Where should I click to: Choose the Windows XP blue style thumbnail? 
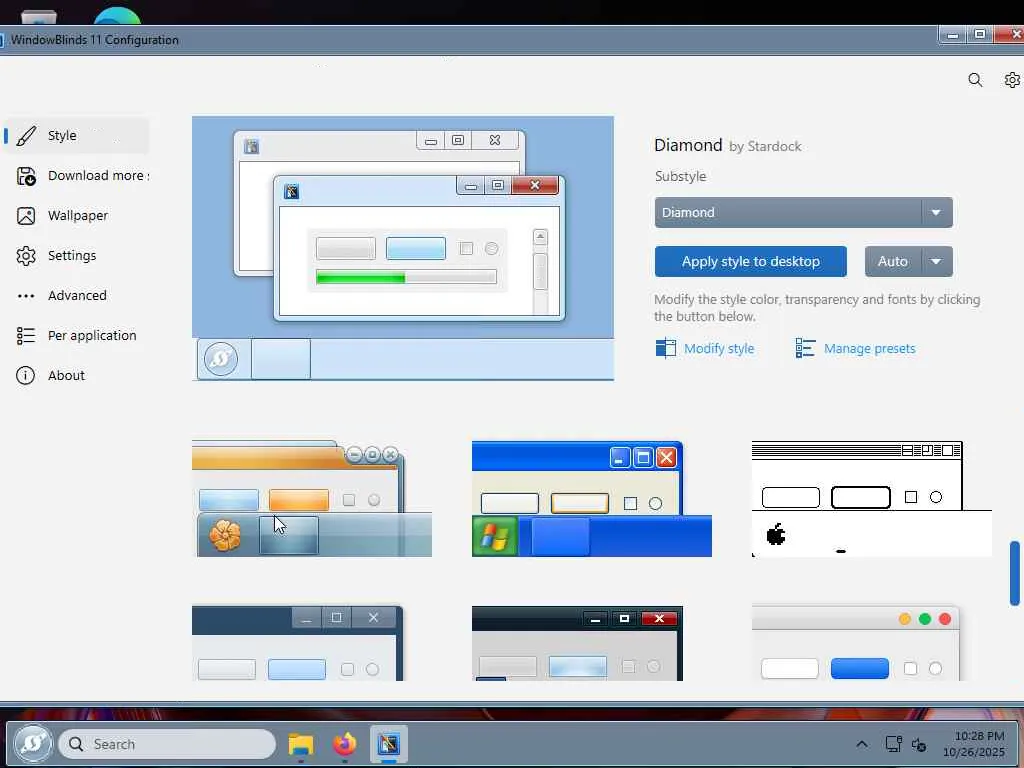(x=592, y=499)
